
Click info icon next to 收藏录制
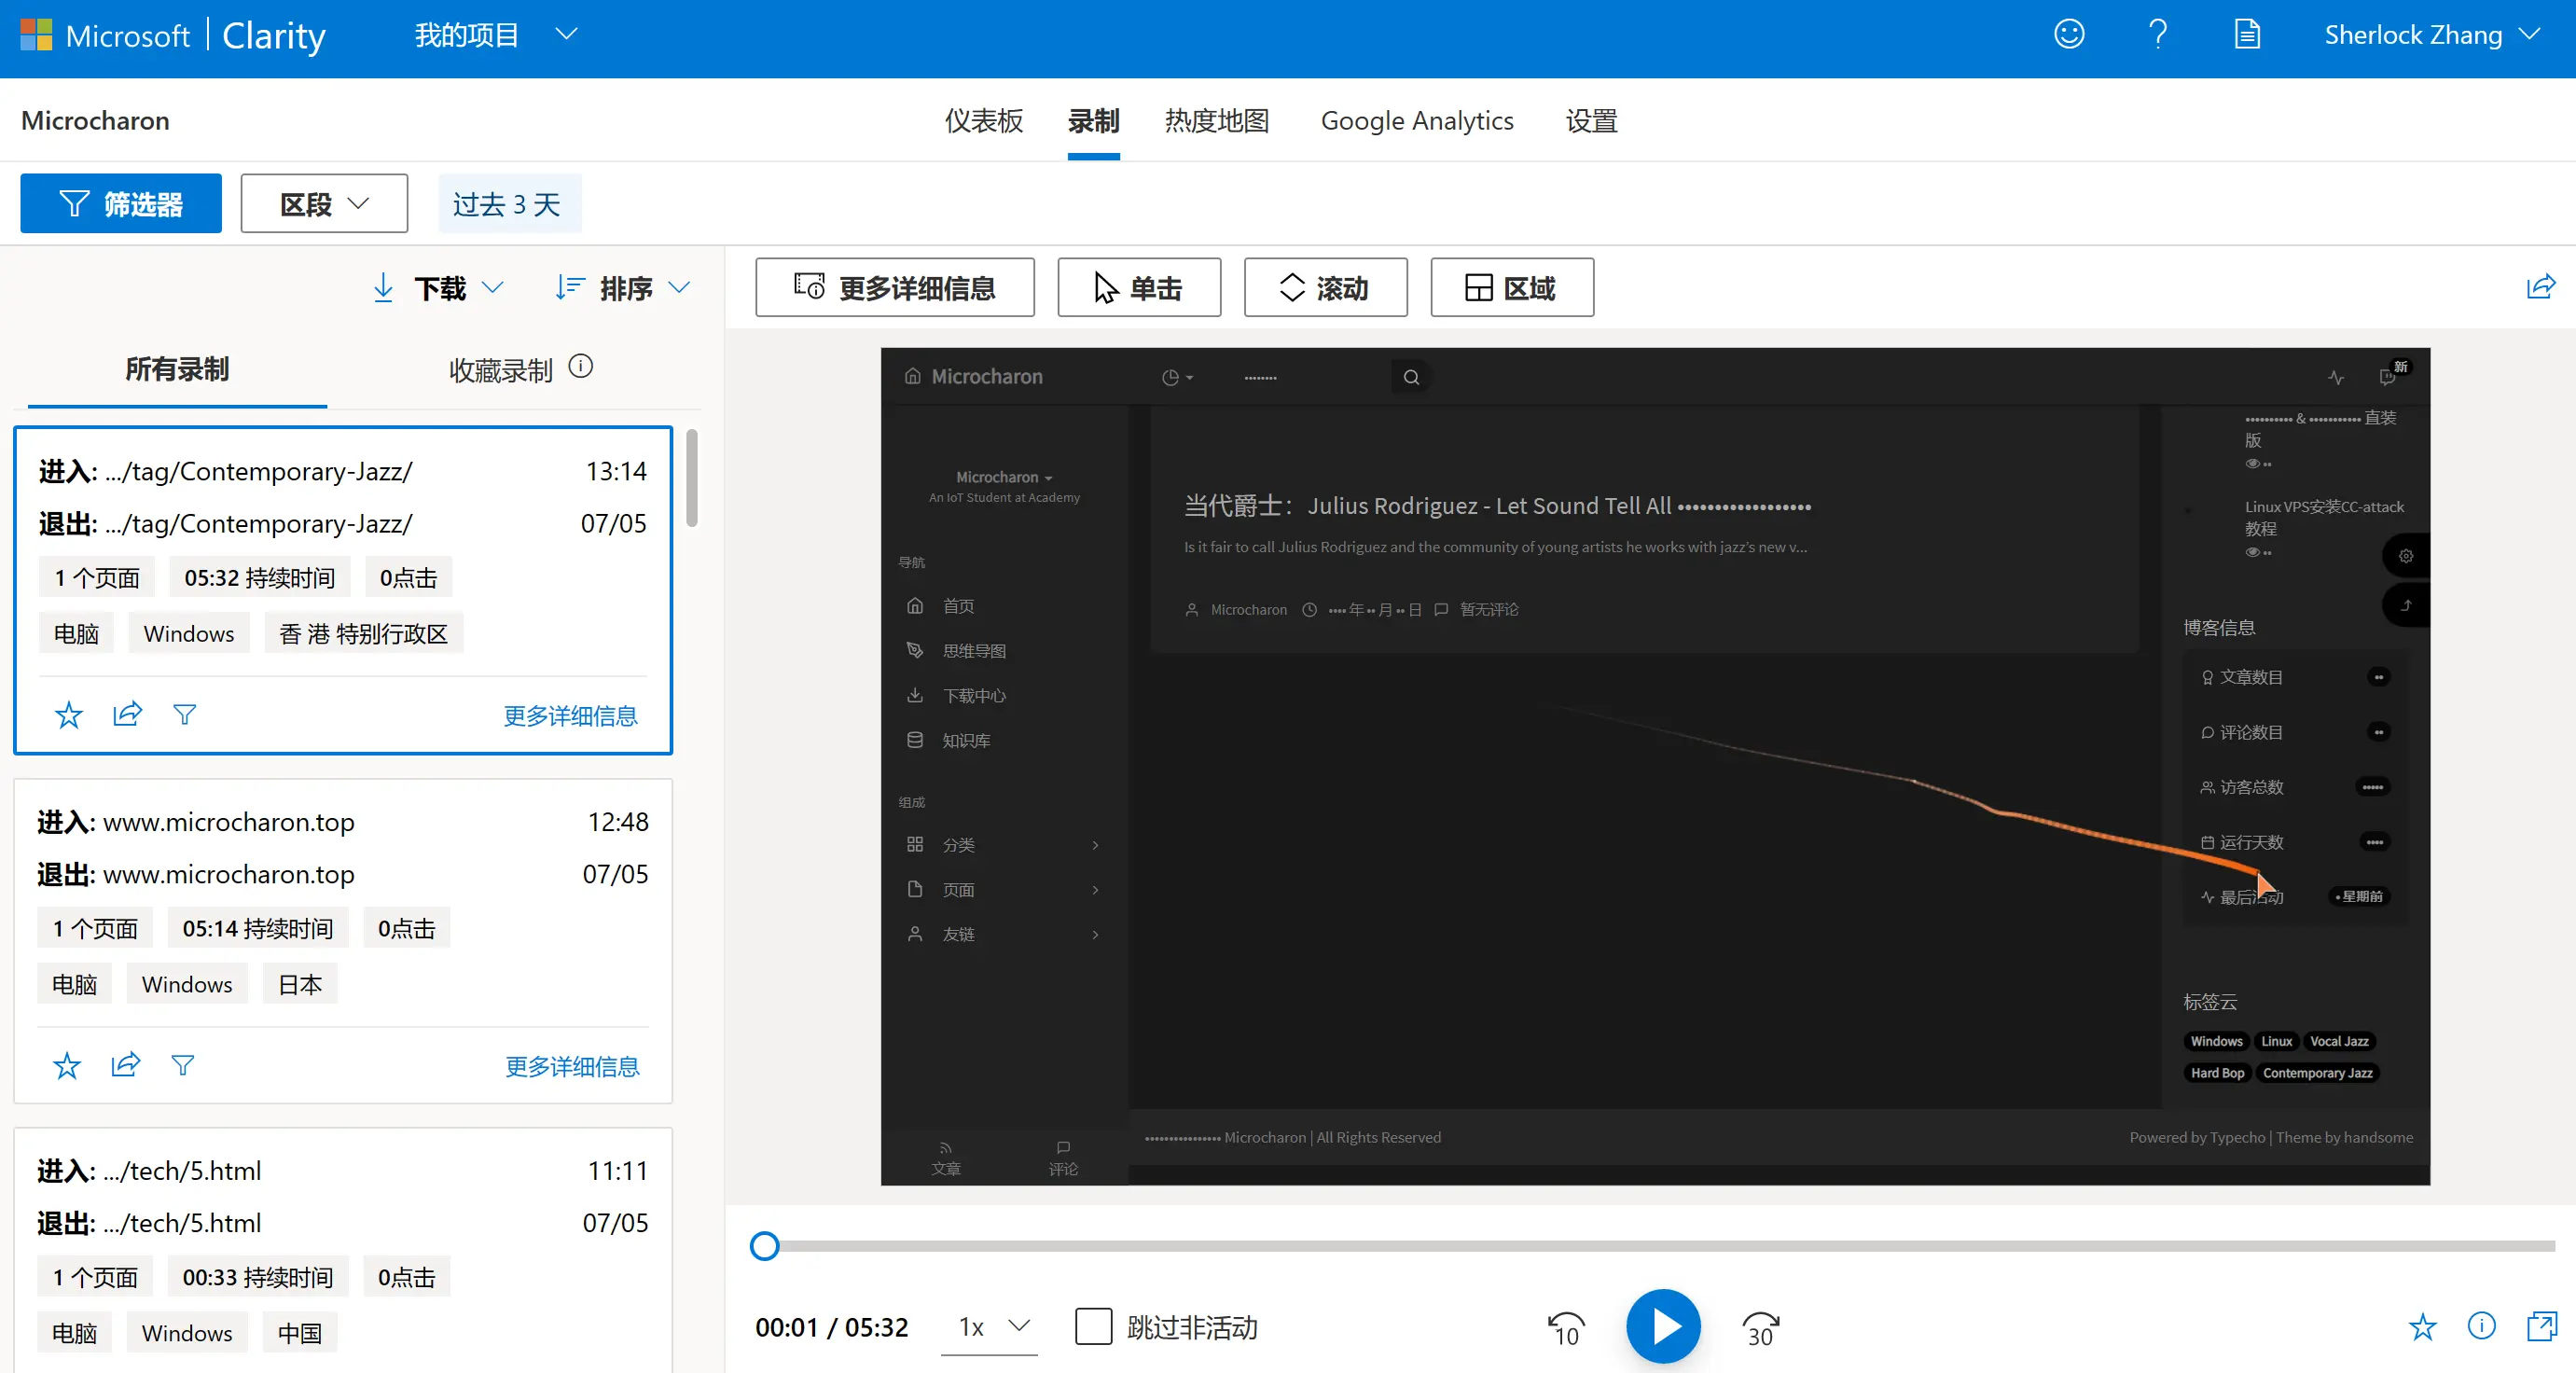click(581, 367)
